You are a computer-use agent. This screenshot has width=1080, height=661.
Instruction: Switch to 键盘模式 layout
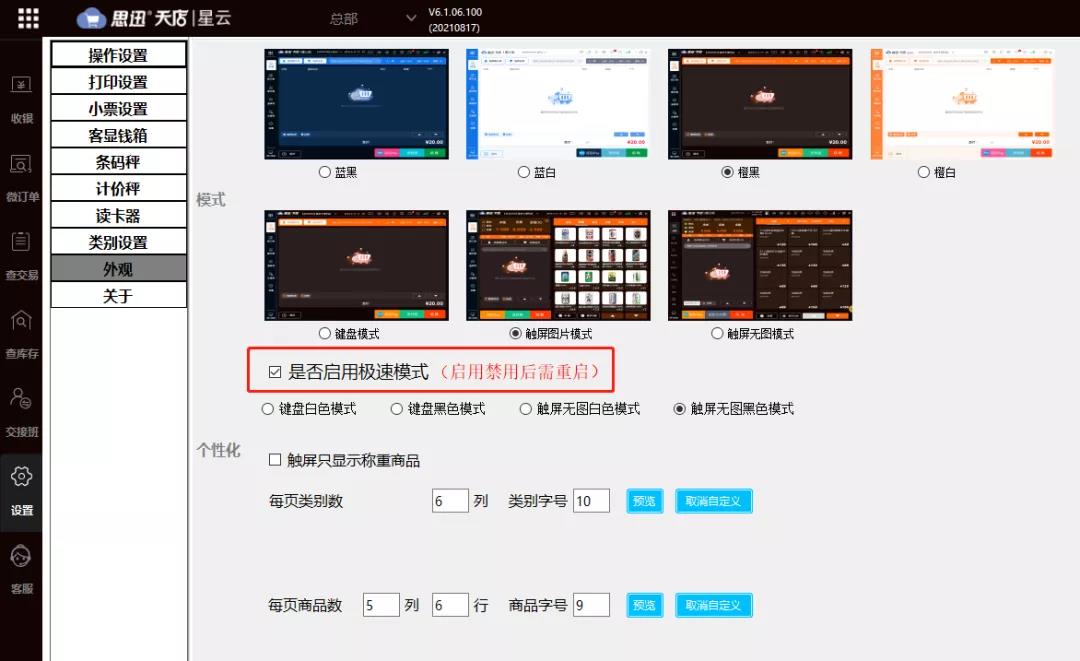click(324, 332)
